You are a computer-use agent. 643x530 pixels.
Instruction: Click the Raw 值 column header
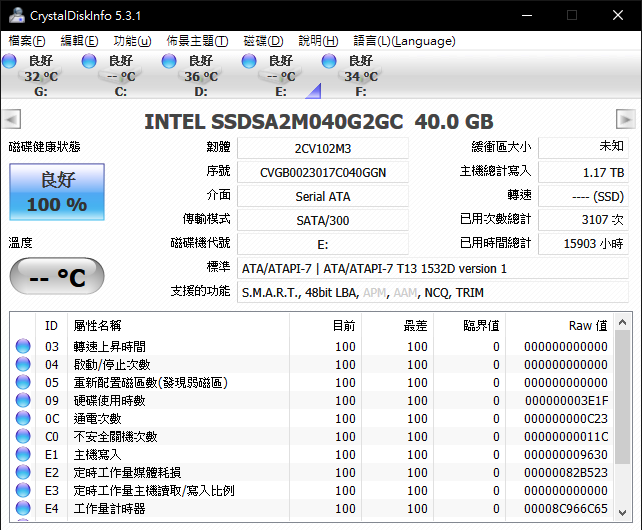click(559, 326)
